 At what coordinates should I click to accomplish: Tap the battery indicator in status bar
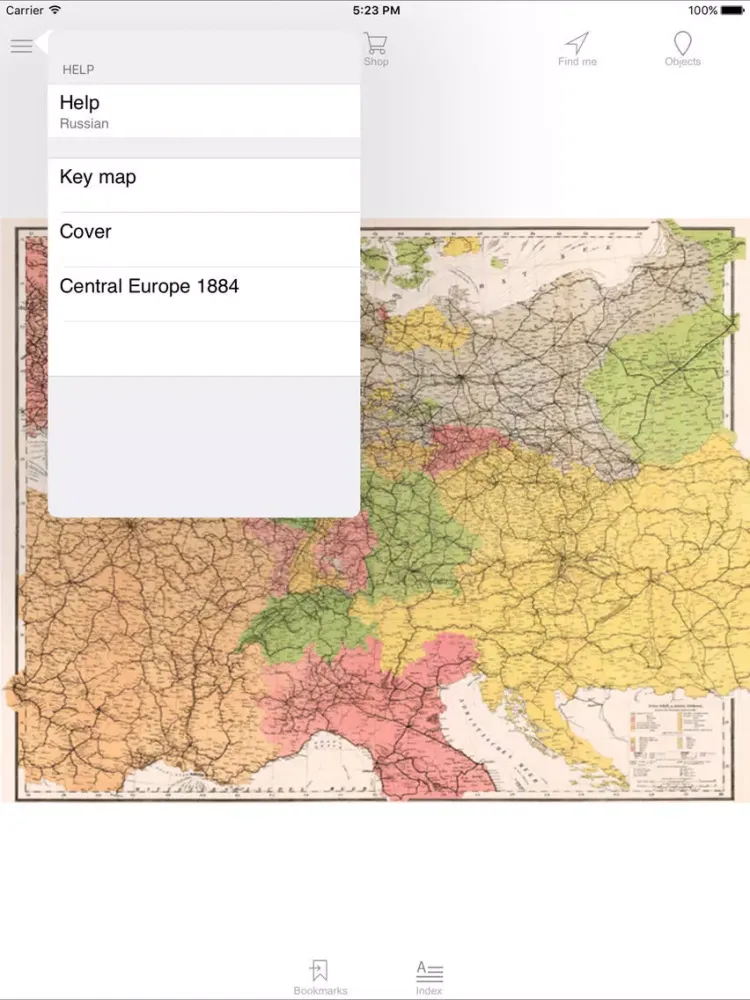click(x=732, y=10)
